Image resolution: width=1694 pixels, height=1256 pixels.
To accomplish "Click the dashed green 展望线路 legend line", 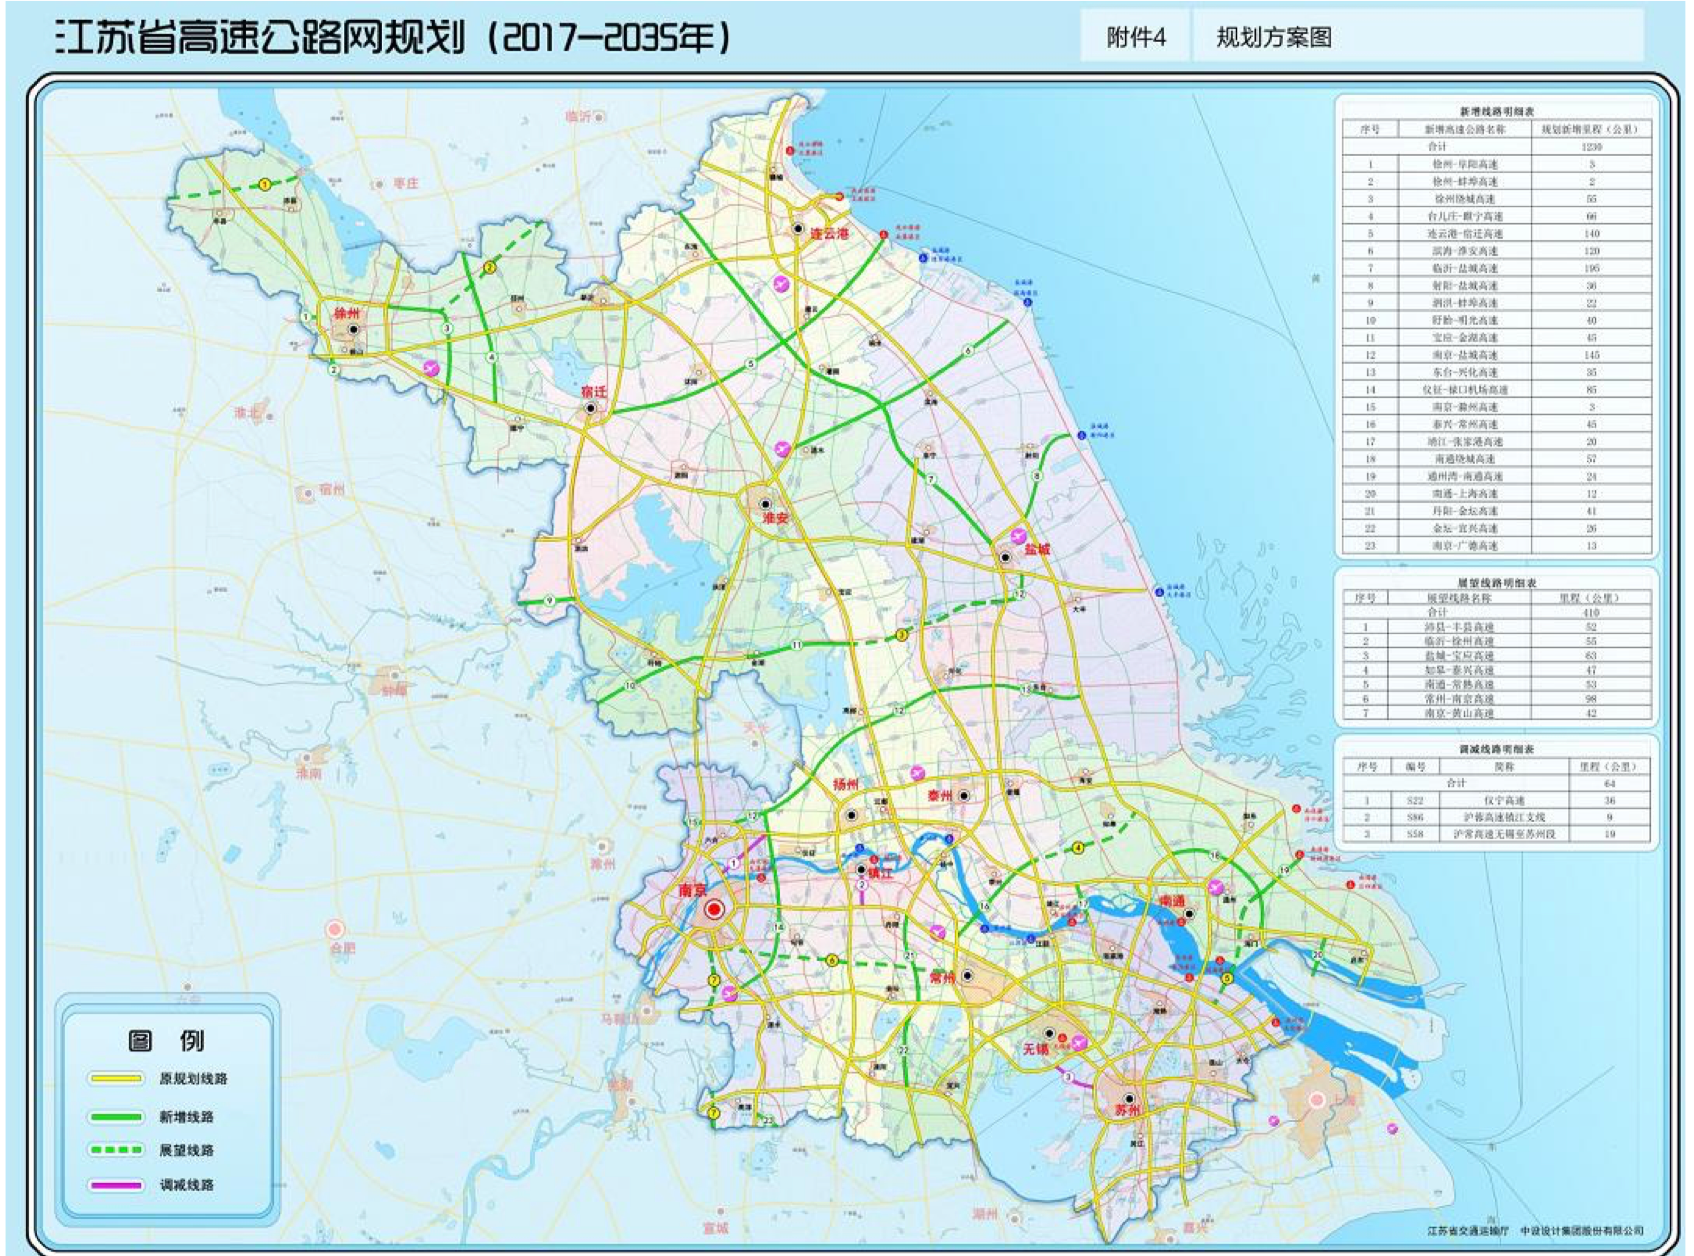I will click(115, 1151).
